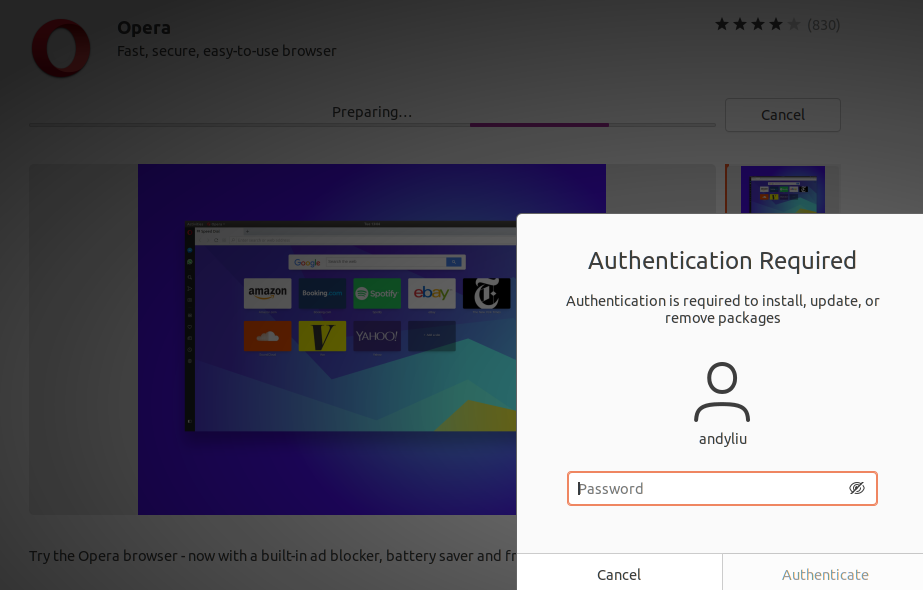Click the (830) reviews count
Screen dimensions: 923x590
[824, 25]
